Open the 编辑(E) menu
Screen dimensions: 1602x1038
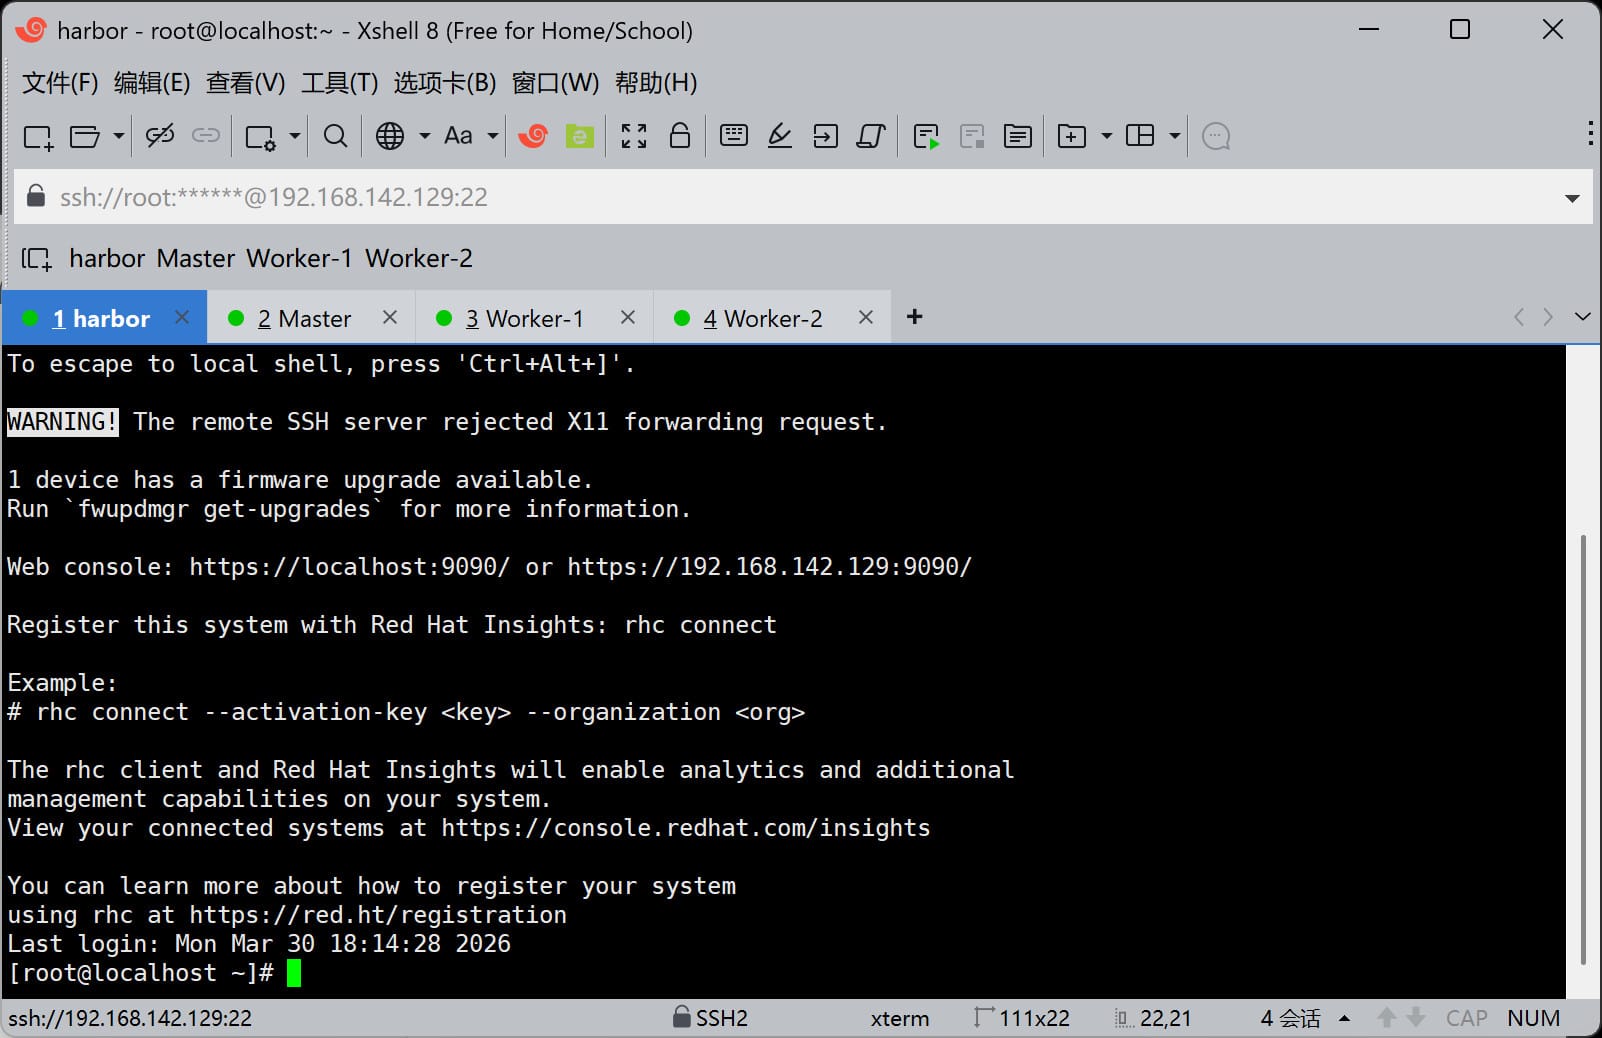[x=152, y=83]
